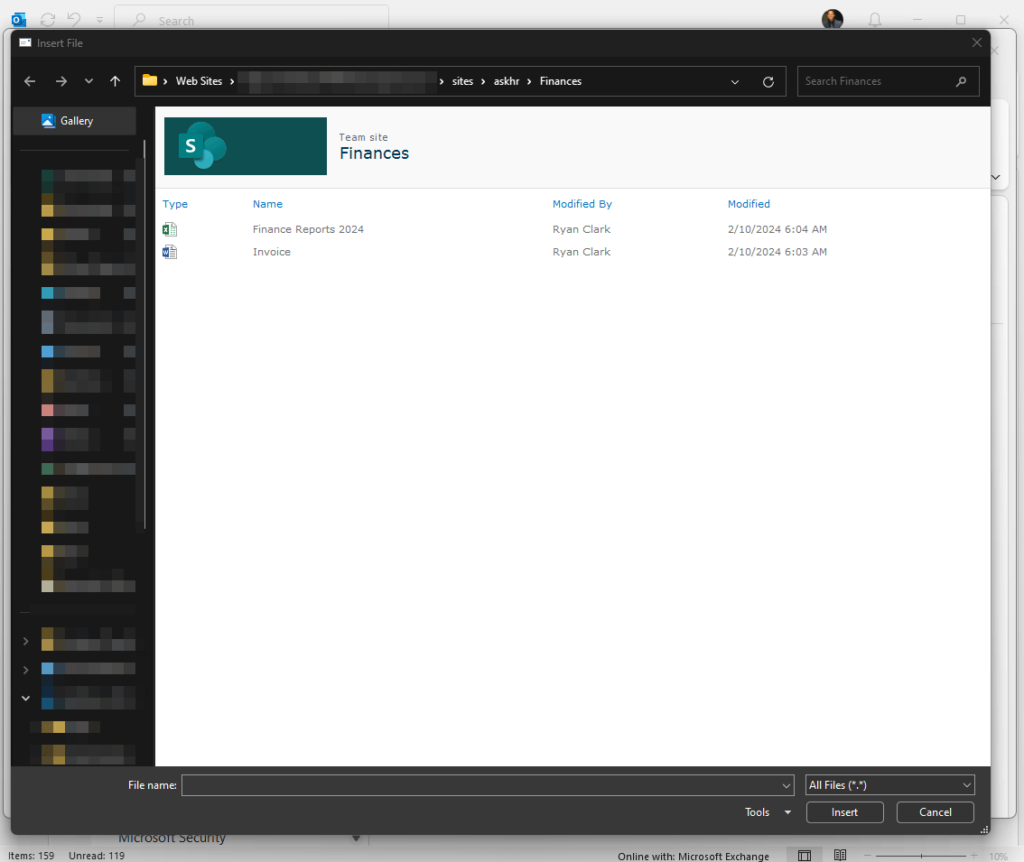1024x862 pixels.
Task: Go forward using the forward arrow
Action: 61,81
